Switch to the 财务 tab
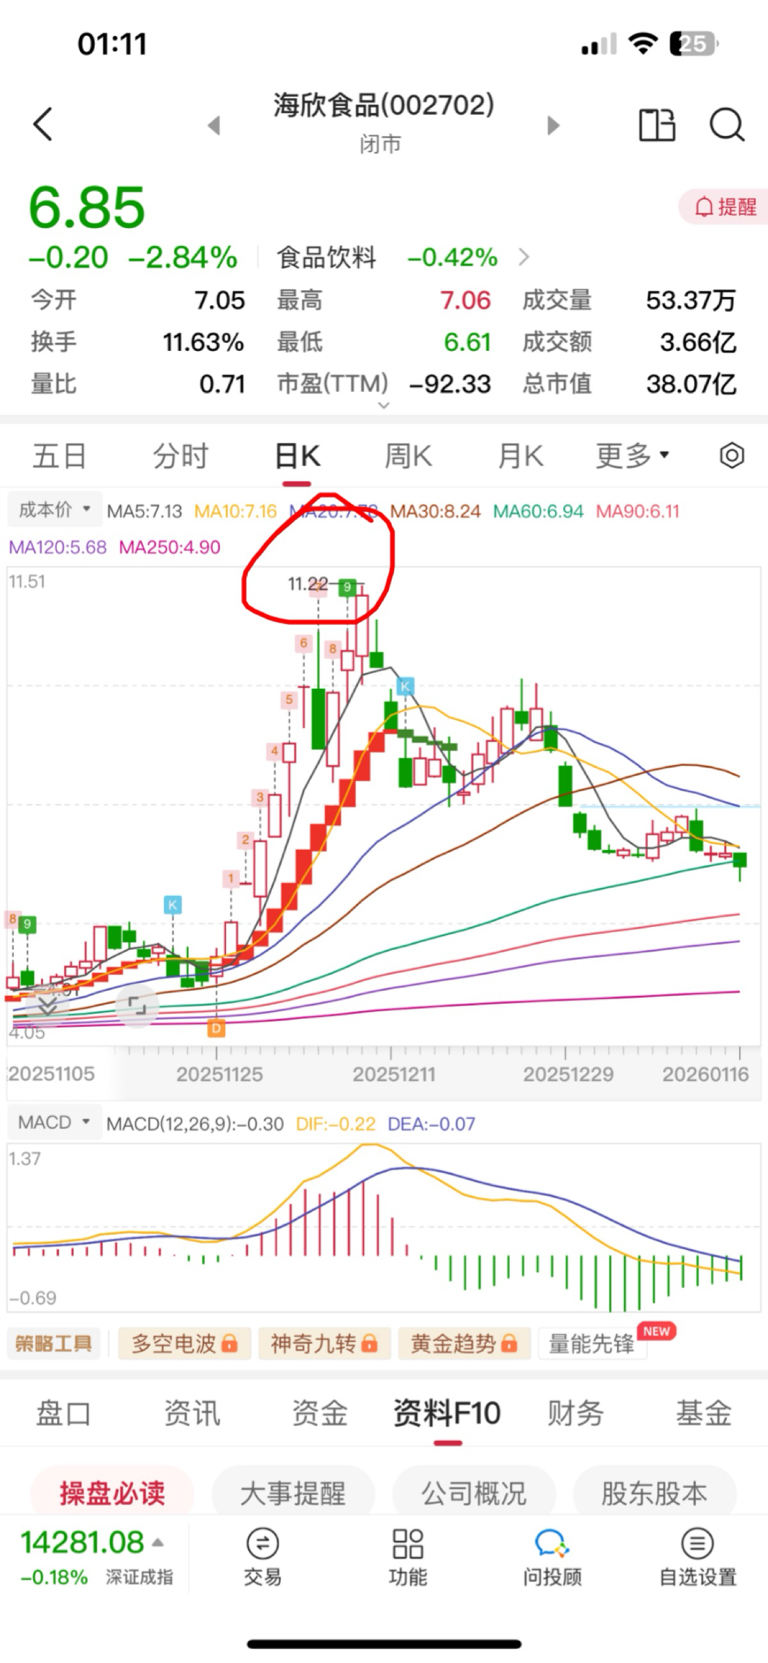 (x=575, y=1413)
